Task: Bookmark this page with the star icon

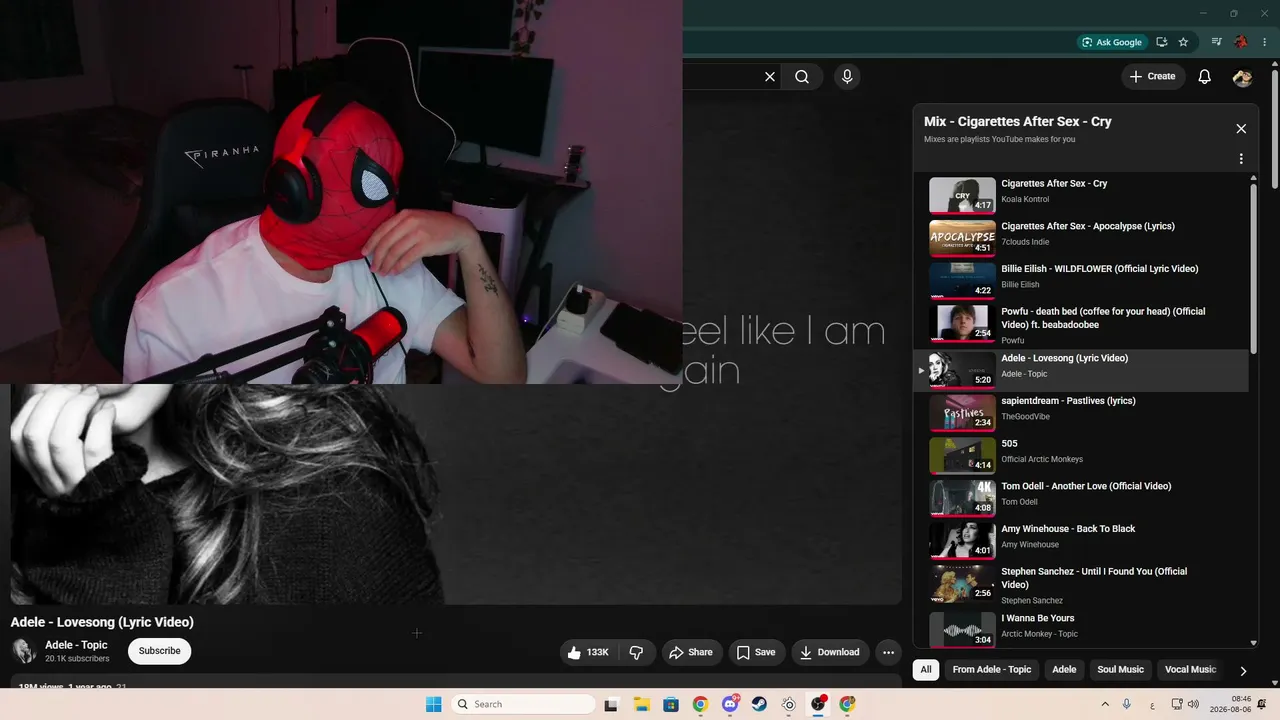Action: point(1184,42)
